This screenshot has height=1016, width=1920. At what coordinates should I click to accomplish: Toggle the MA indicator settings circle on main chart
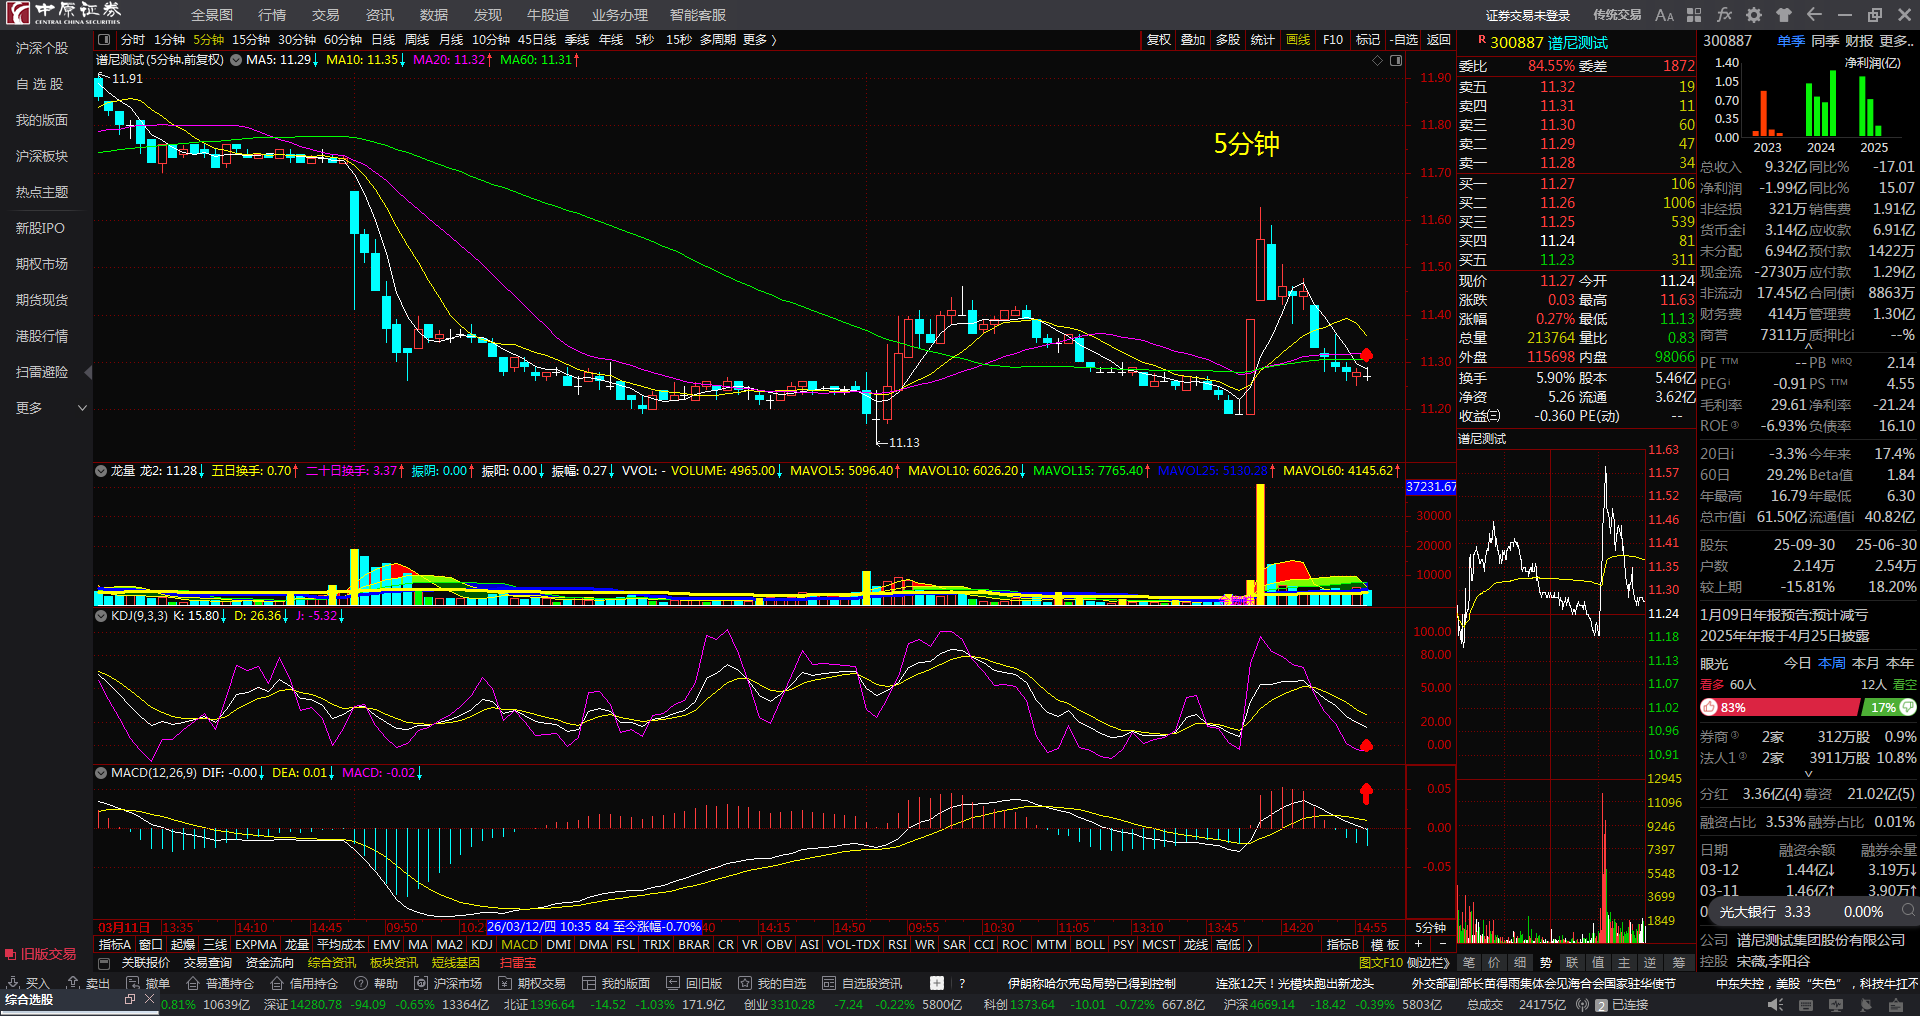pos(236,60)
